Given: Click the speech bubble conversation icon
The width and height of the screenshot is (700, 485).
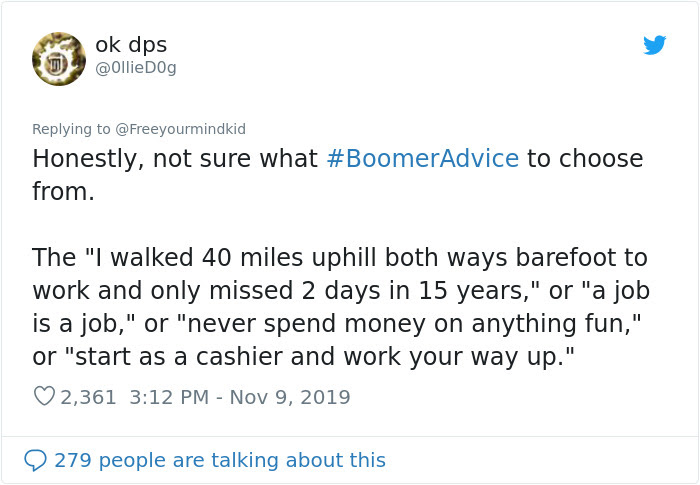Looking at the screenshot, I should pyautogui.click(x=35, y=460).
